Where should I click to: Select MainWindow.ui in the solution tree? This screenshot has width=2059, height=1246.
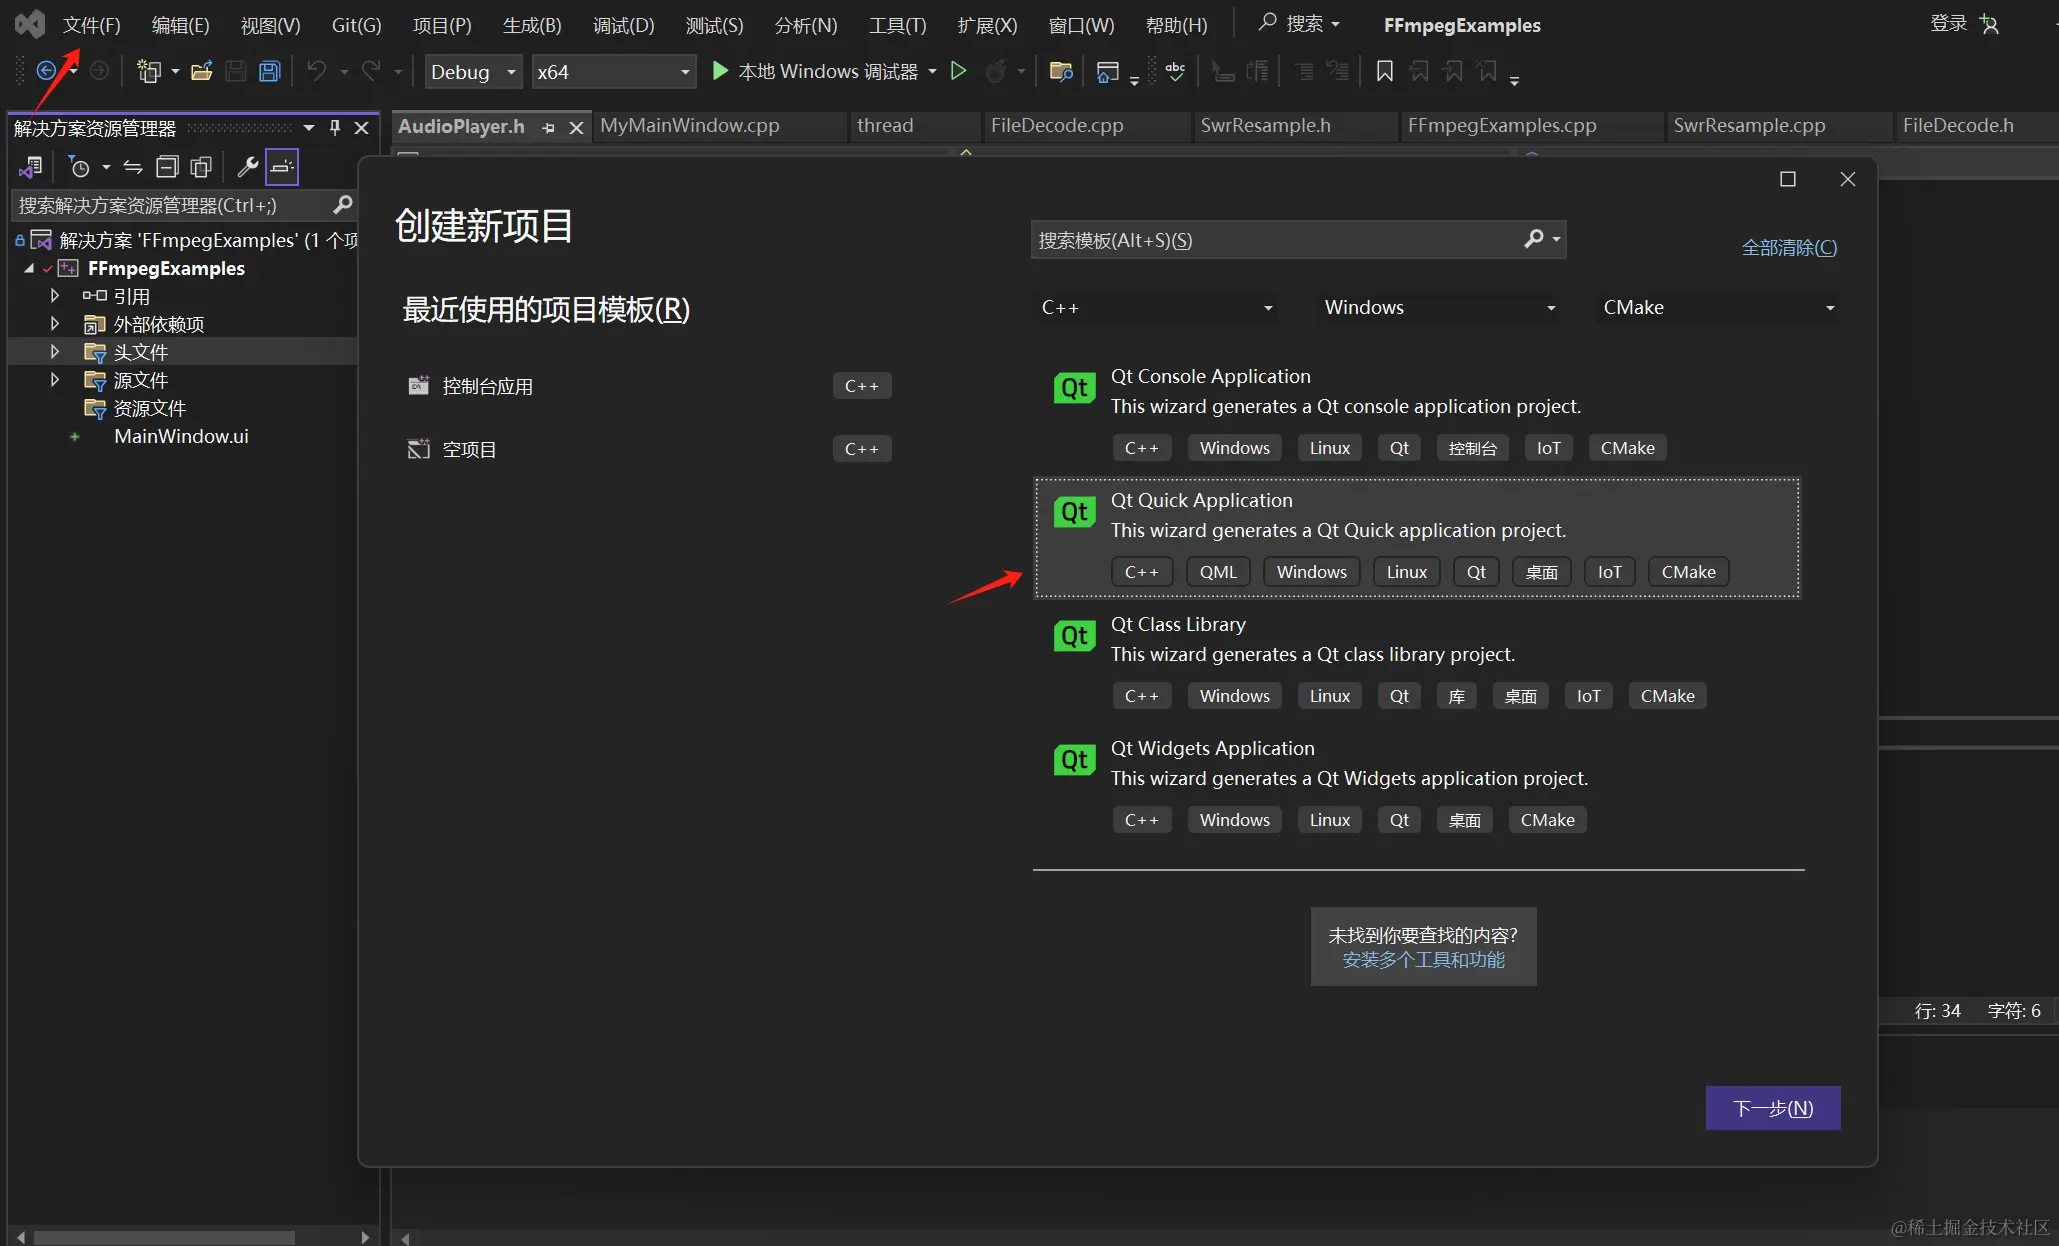click(181, 436)
